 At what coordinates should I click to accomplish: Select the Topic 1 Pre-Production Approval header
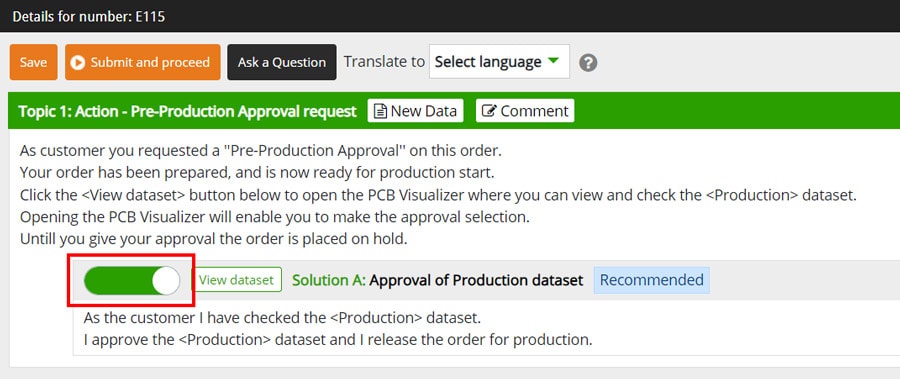click(187, 111)
